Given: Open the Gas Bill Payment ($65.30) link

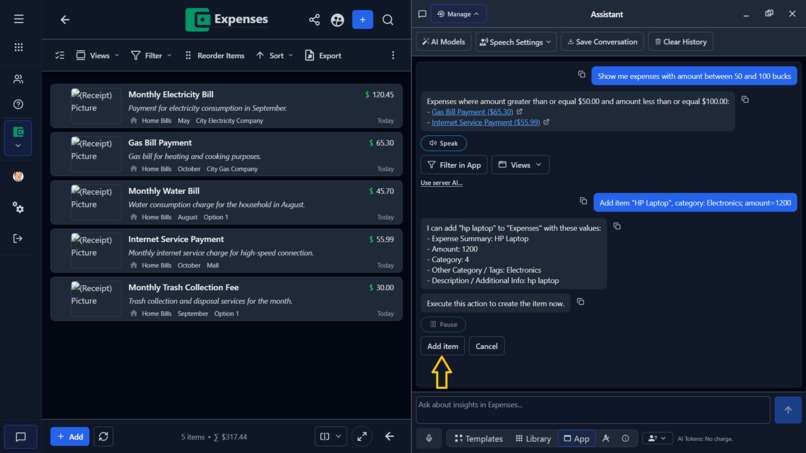Looking at the screenshot, I should (472, 112).
